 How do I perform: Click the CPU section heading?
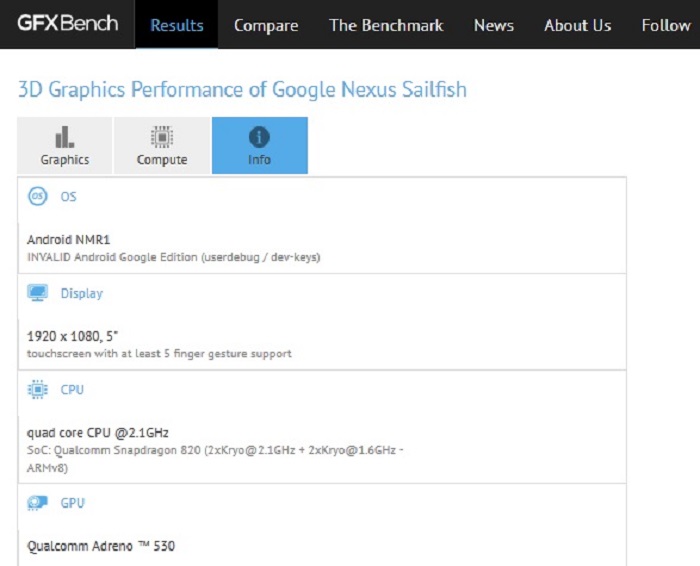[x=72, y=390]
